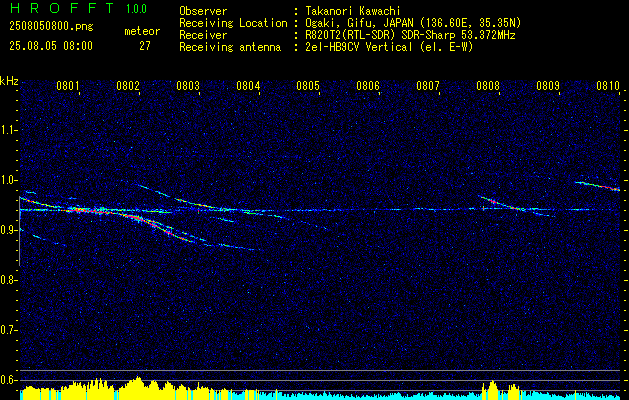Viewport: 629px width, 400px height.
Task: Click the 0806 time marker
Action: 368,85
